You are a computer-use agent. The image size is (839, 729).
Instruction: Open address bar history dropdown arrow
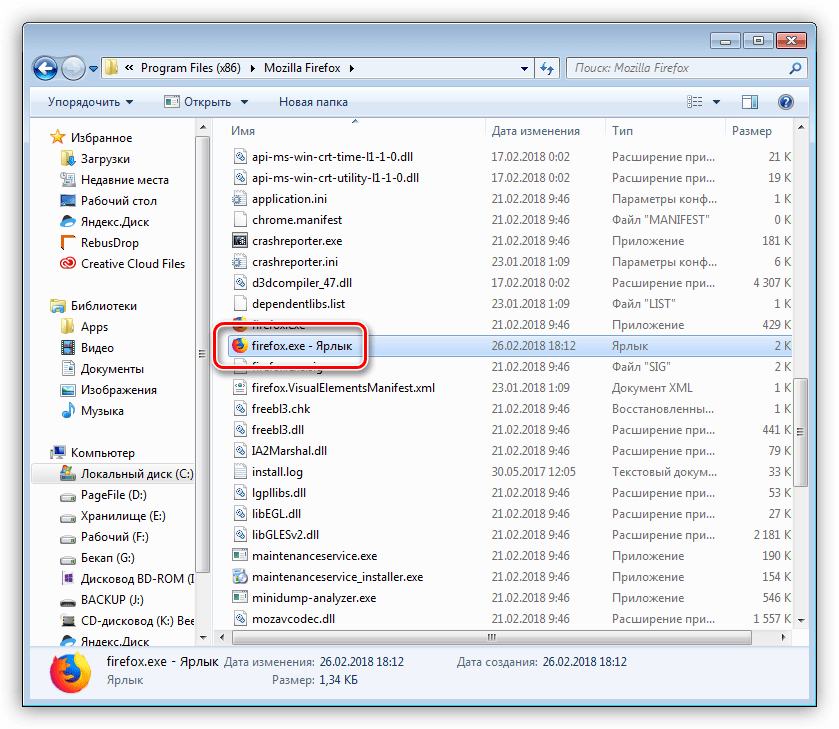coord(524,69)
